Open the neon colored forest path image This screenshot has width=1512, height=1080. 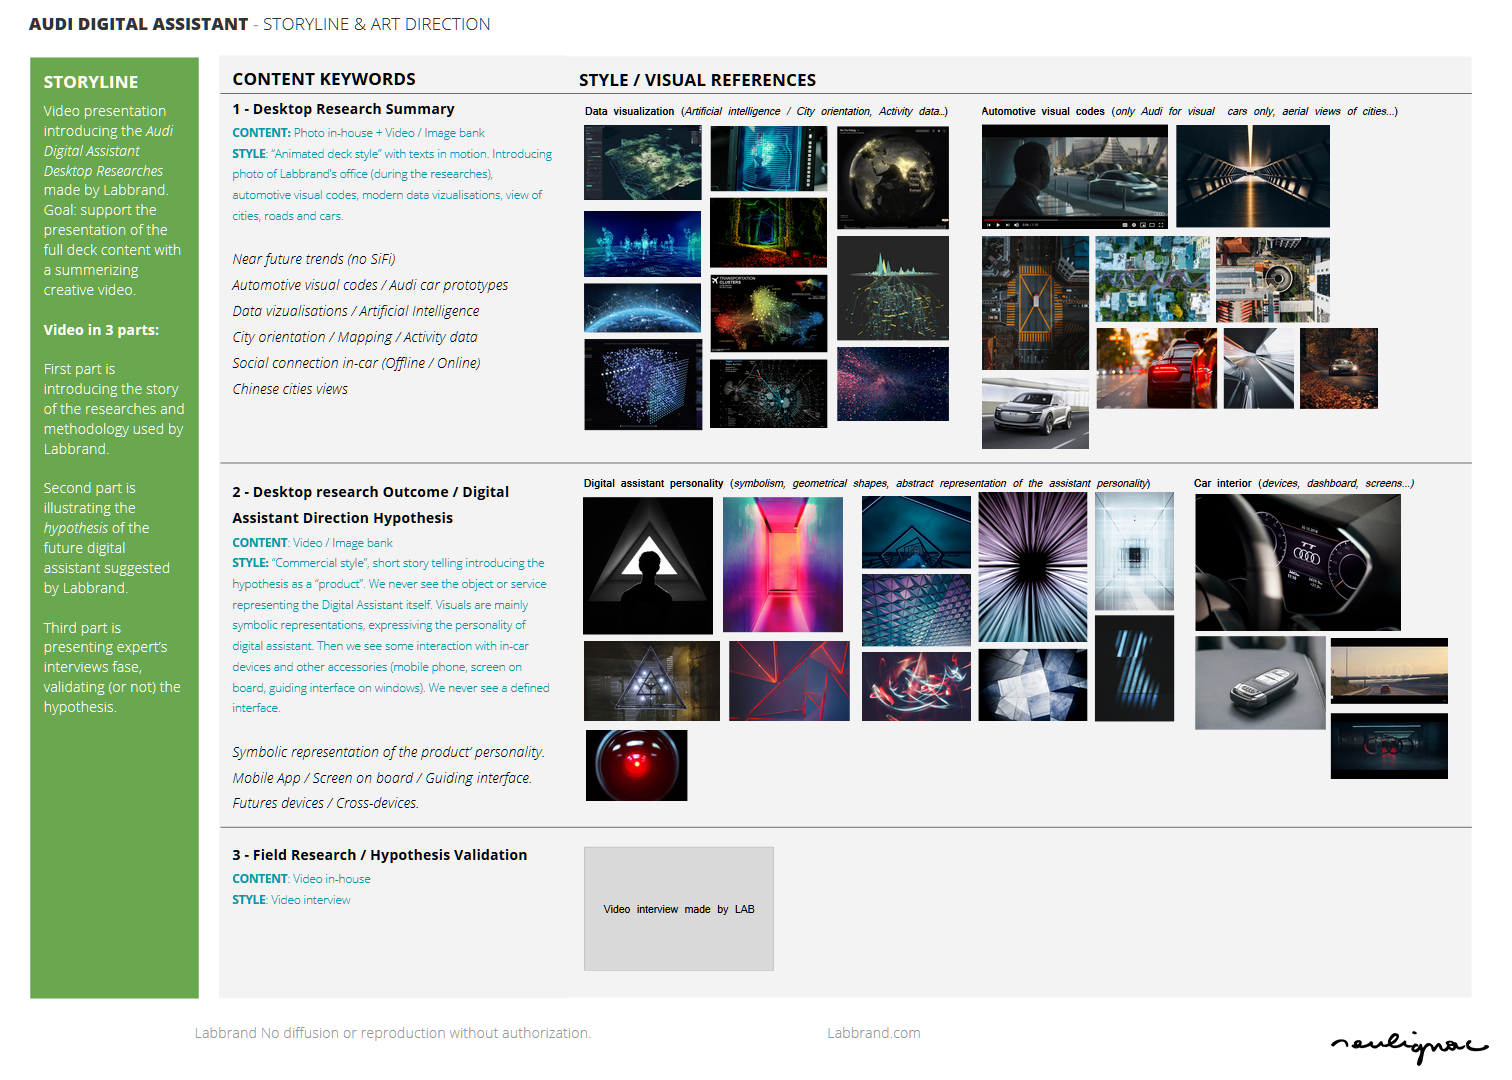[x=768, y=232]
